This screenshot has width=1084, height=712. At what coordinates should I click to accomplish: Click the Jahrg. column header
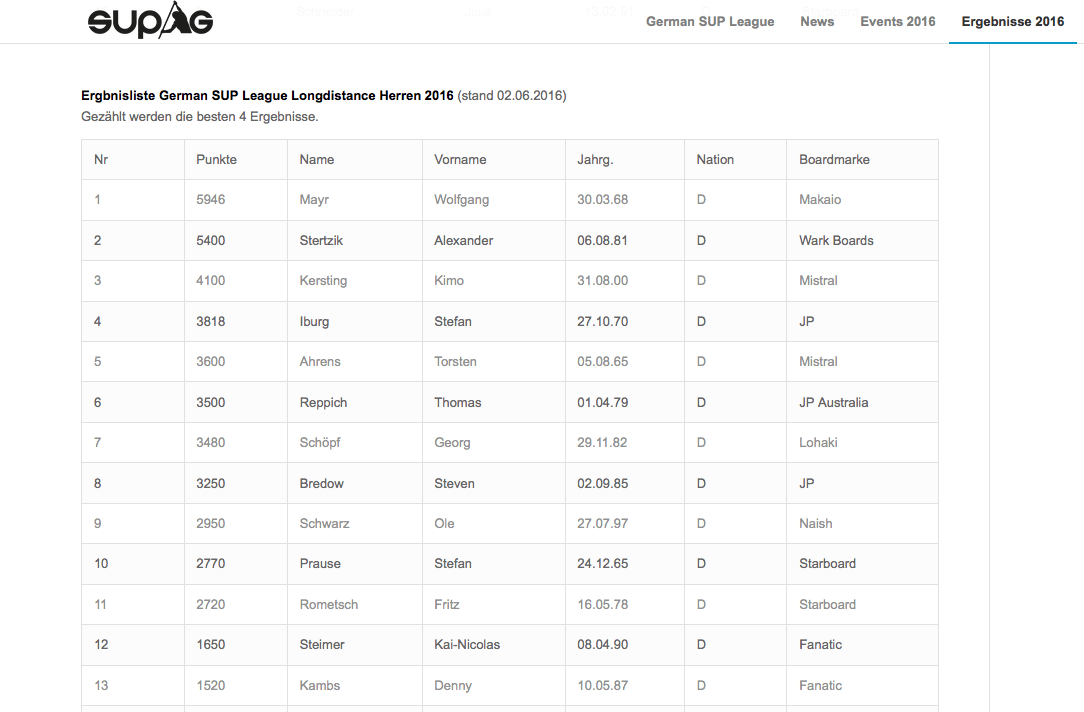click(595, 159)
